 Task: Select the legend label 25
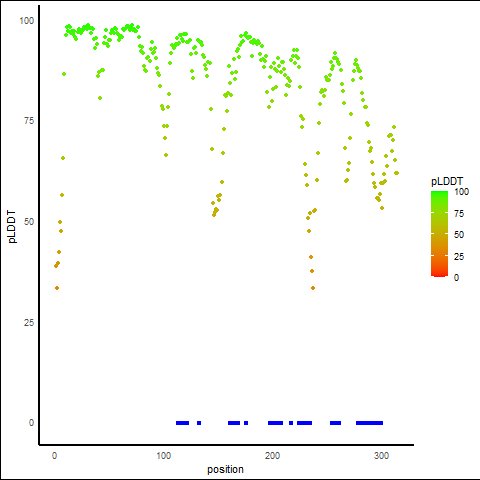459,257
